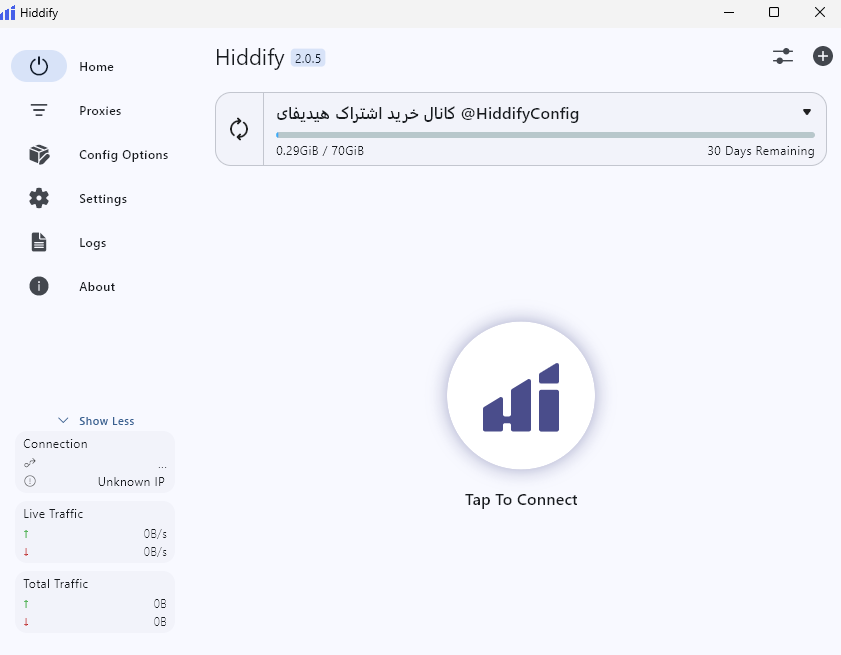Click the data usage progress bar
This screenshot has height=655, width=841.
(x=545, y=134)
